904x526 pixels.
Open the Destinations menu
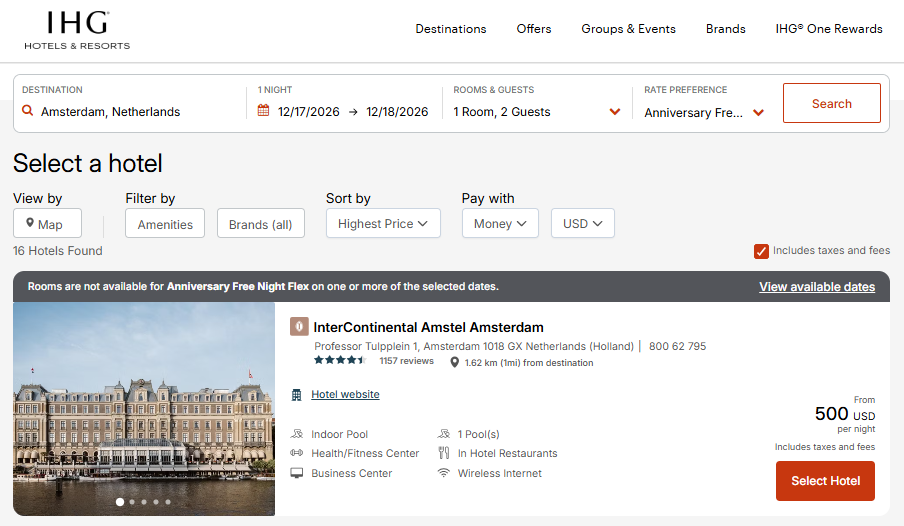point(451,29)
